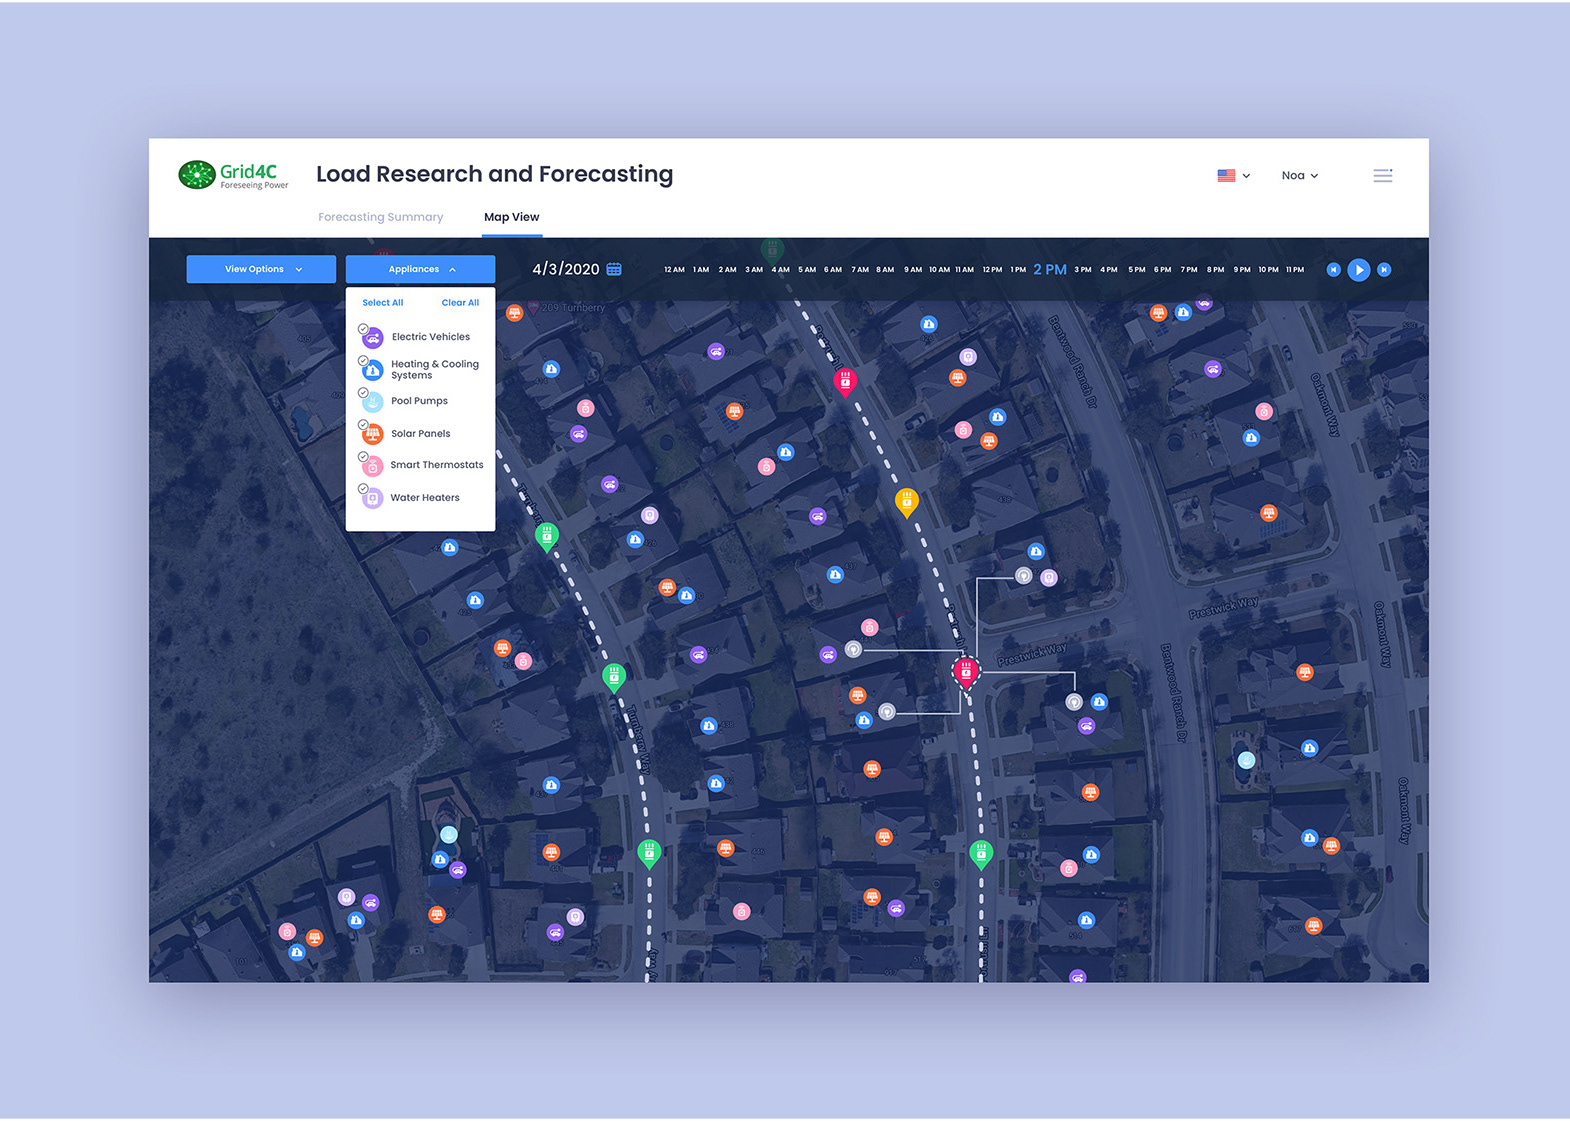Select the highlighted red transformer pin with dashed ring
1570x1121 pixels.
pos(966,672)
